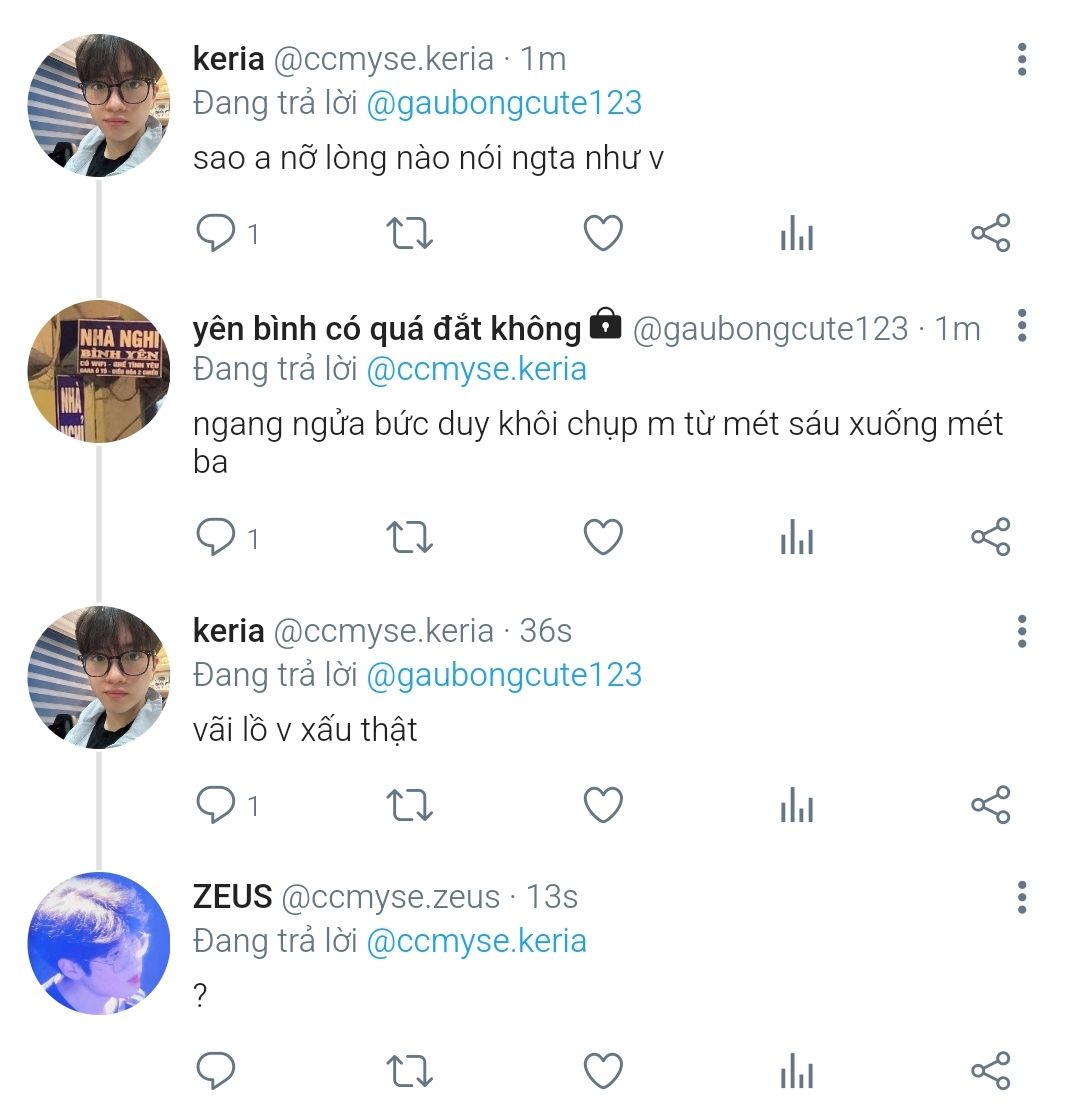This screenshot has width=1080, height=1111.
Task: Click the NHÀ NGHỈ avatar thumbnail
Action: pyautogui.click(x=98, y=371)
